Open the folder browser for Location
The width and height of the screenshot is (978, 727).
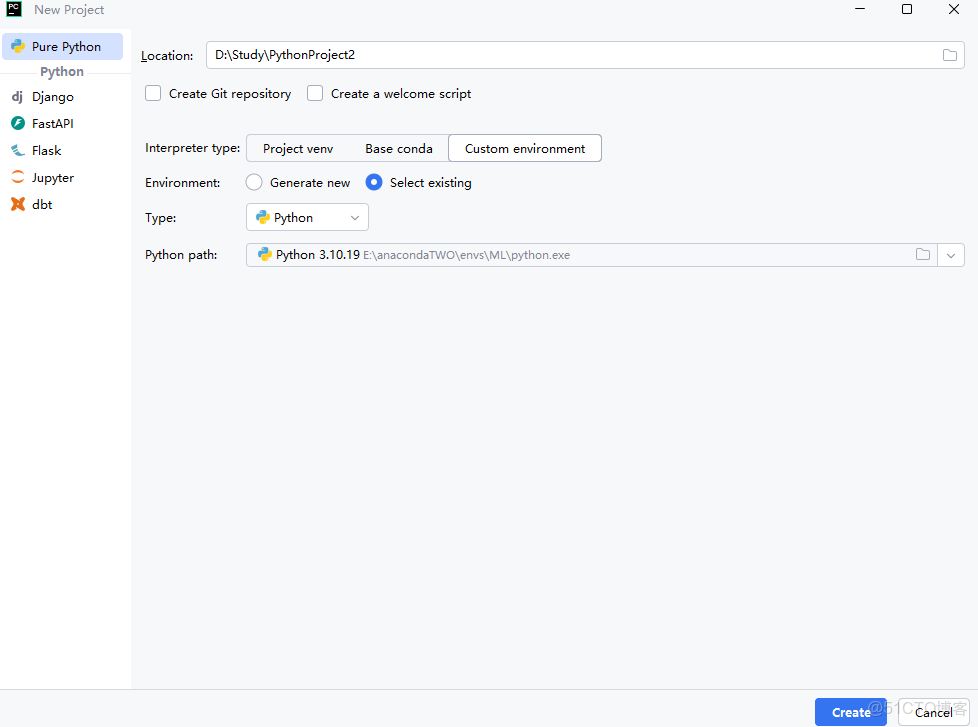949,55
